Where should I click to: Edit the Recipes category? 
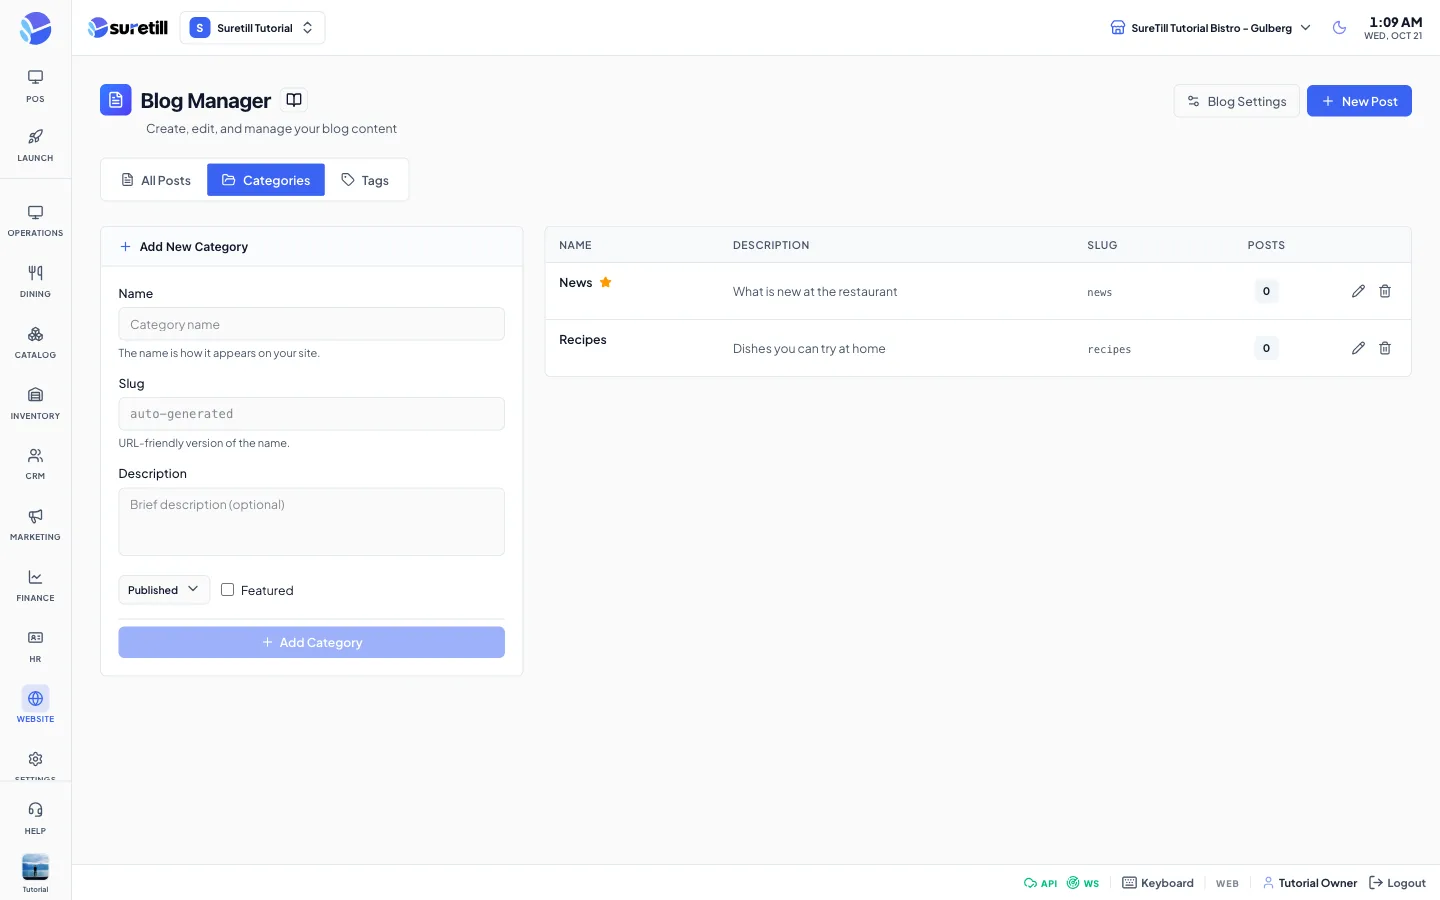tap(1358, 348)
